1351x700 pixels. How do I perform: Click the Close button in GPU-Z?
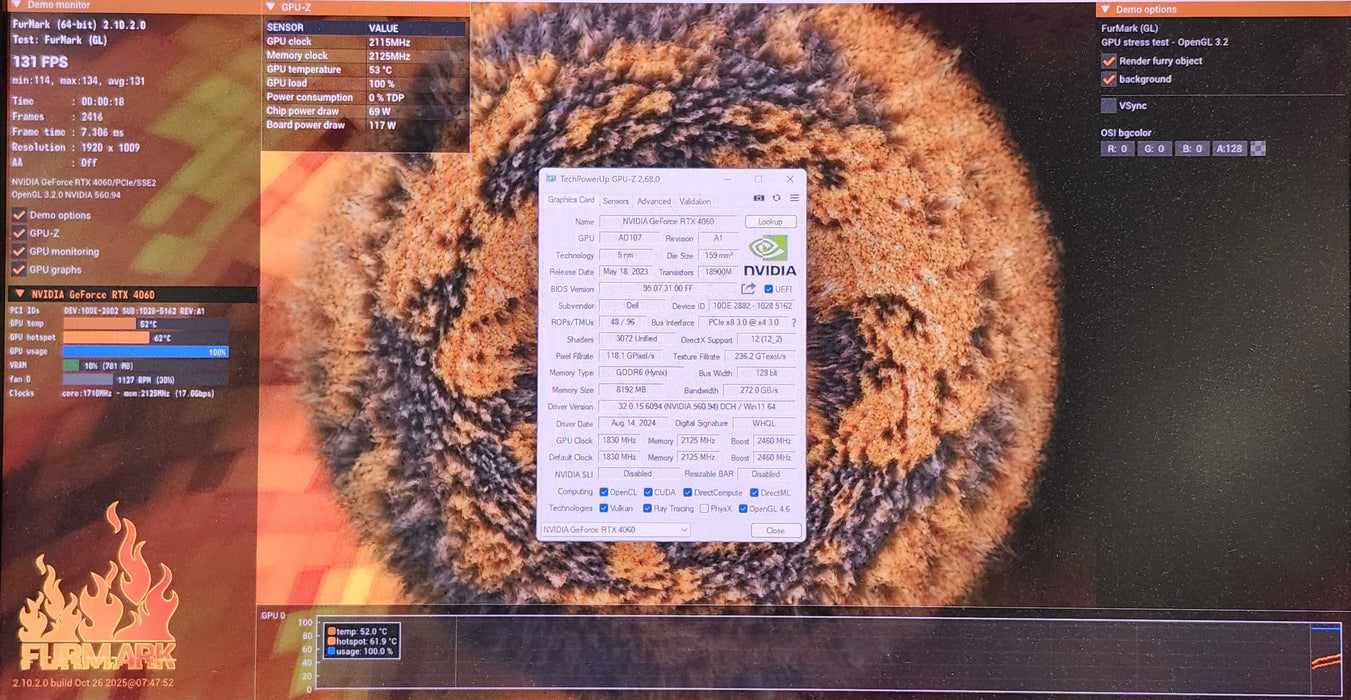pos(776,530)
